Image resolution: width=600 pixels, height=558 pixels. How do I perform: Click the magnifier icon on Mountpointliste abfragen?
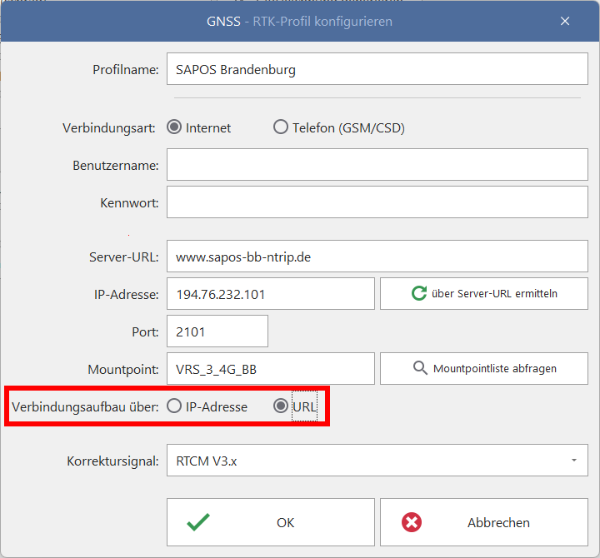pos(420,368)
